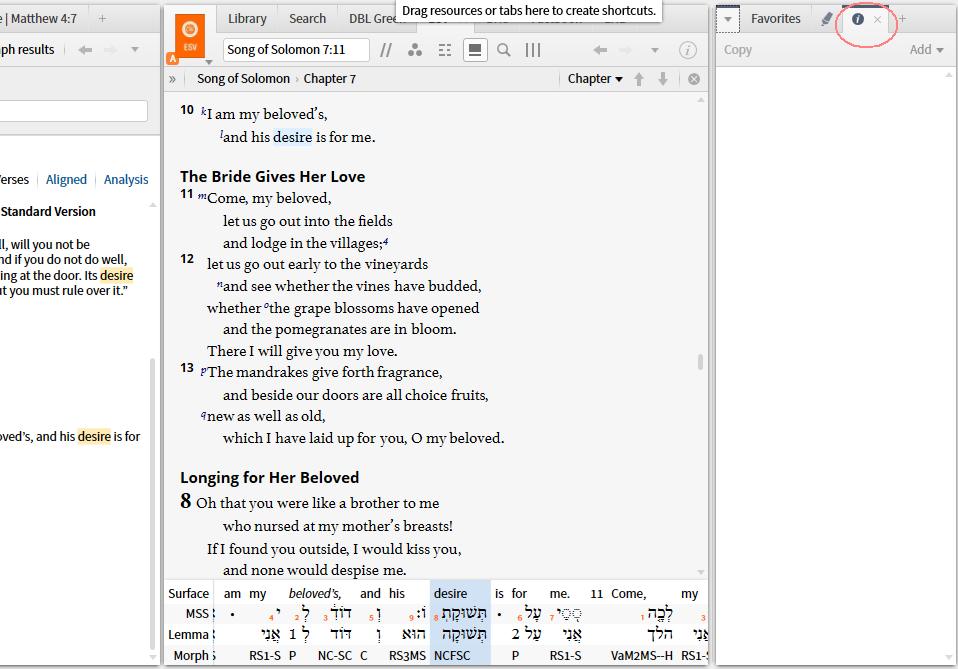Switch to the DBL Greek tab

pos(374,18)
